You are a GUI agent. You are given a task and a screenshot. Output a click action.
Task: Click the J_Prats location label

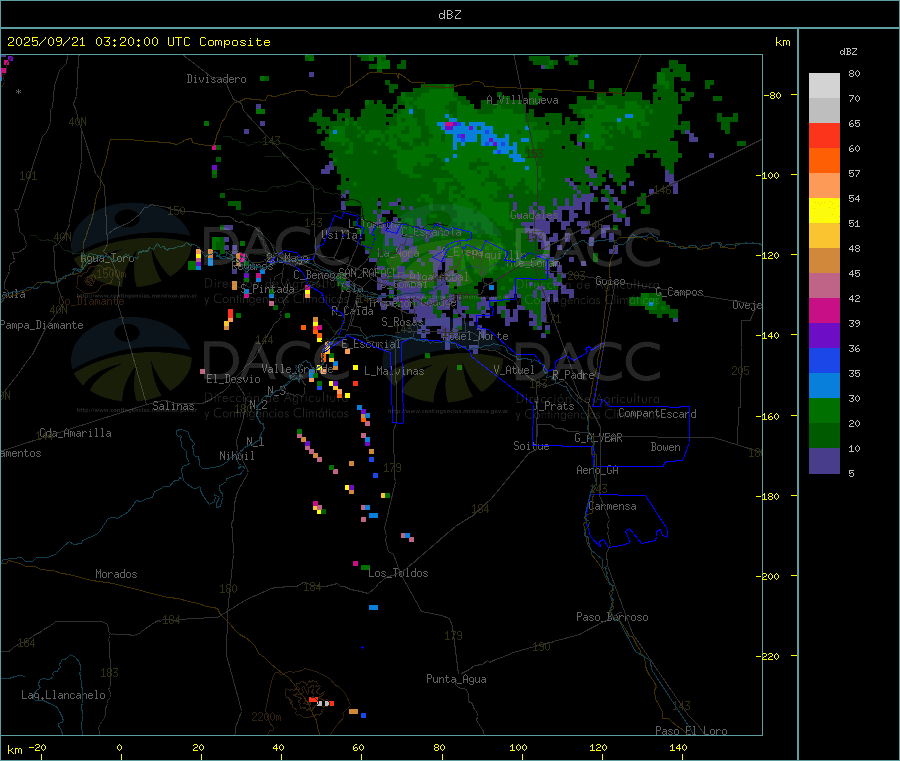pyautogui.click(x=554, y=406)
